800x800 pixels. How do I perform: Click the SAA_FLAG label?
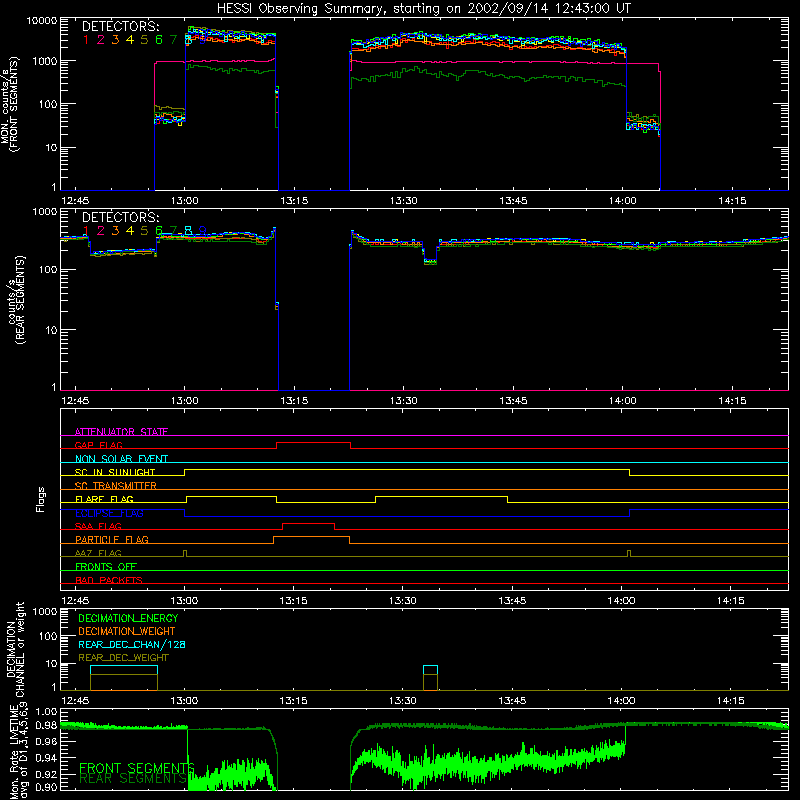coord(98,526)
